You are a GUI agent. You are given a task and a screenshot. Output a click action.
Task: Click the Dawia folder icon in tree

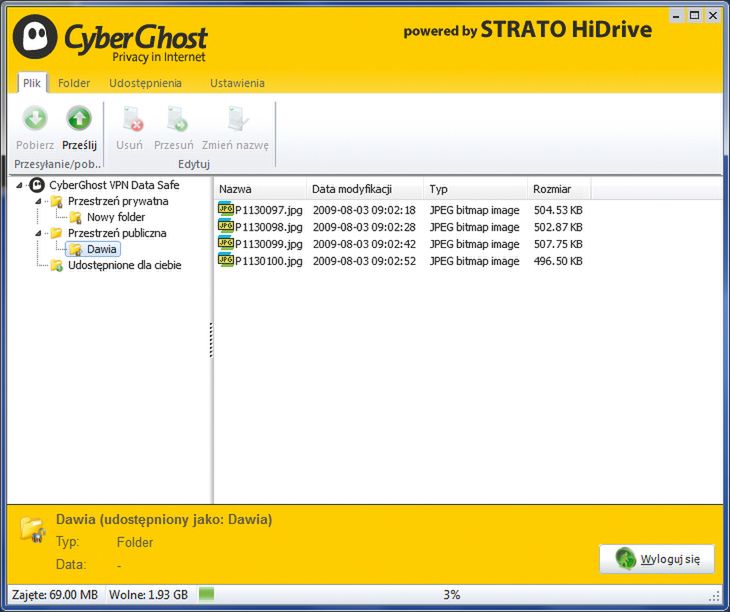pyautogui.click(x=75, y=249)
